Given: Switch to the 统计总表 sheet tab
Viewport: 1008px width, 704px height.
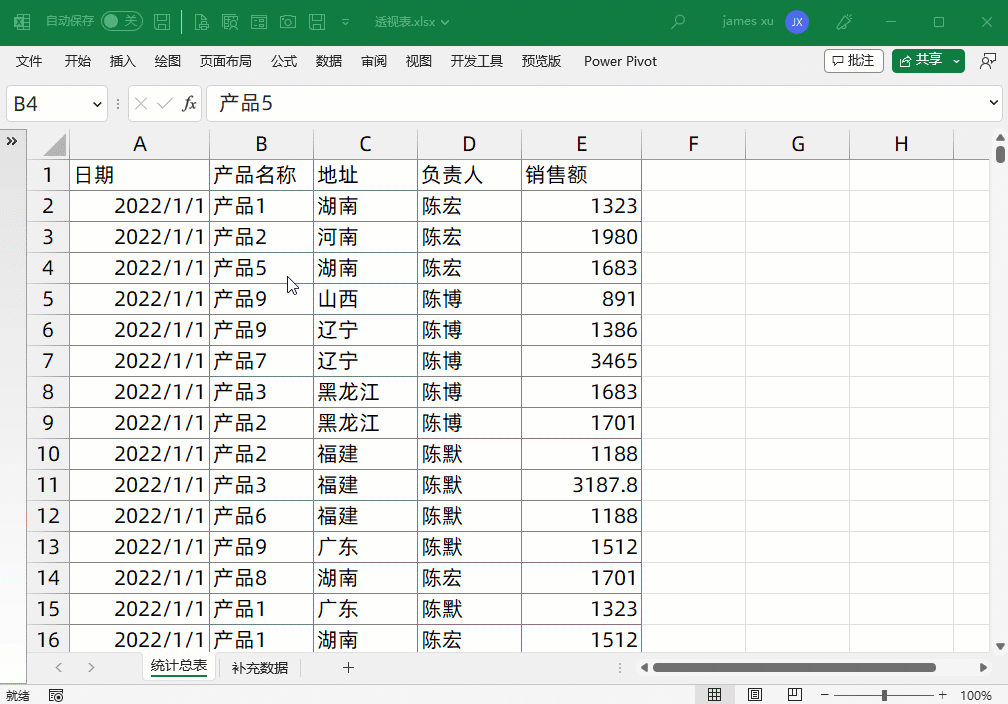Looking at the screenshot, I should (179, 667).
